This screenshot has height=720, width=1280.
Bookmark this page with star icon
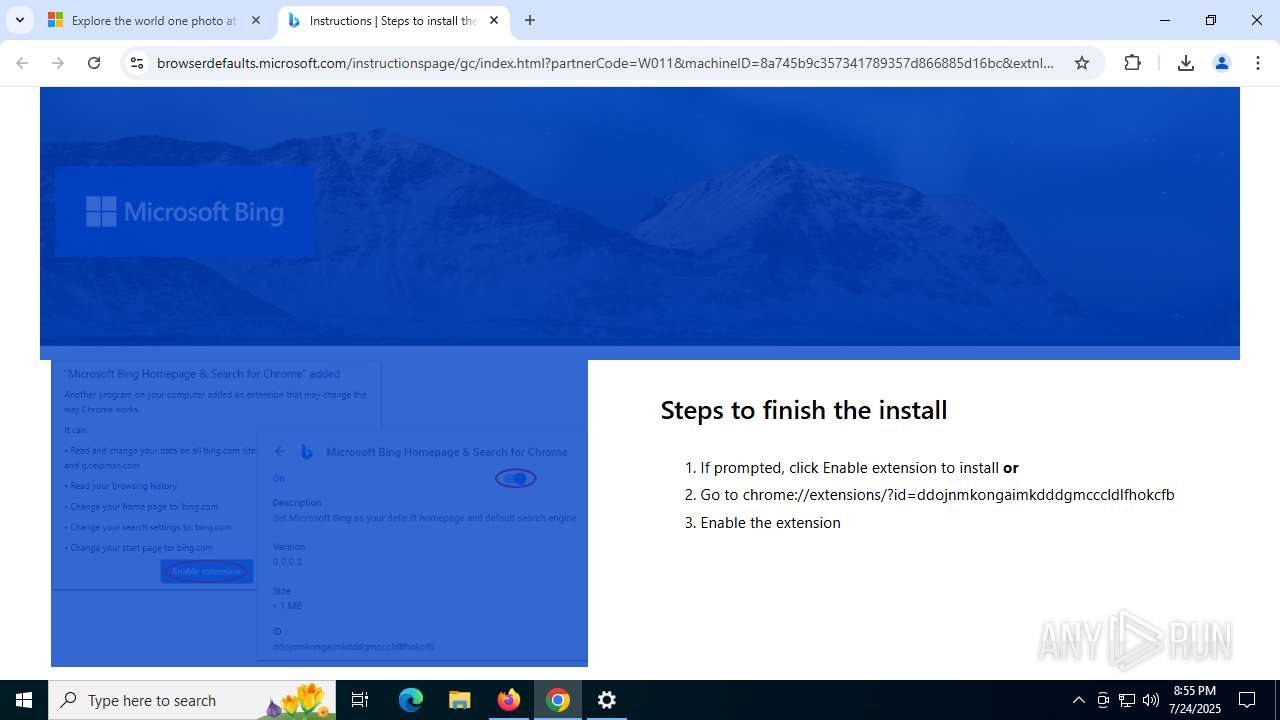1082,63
